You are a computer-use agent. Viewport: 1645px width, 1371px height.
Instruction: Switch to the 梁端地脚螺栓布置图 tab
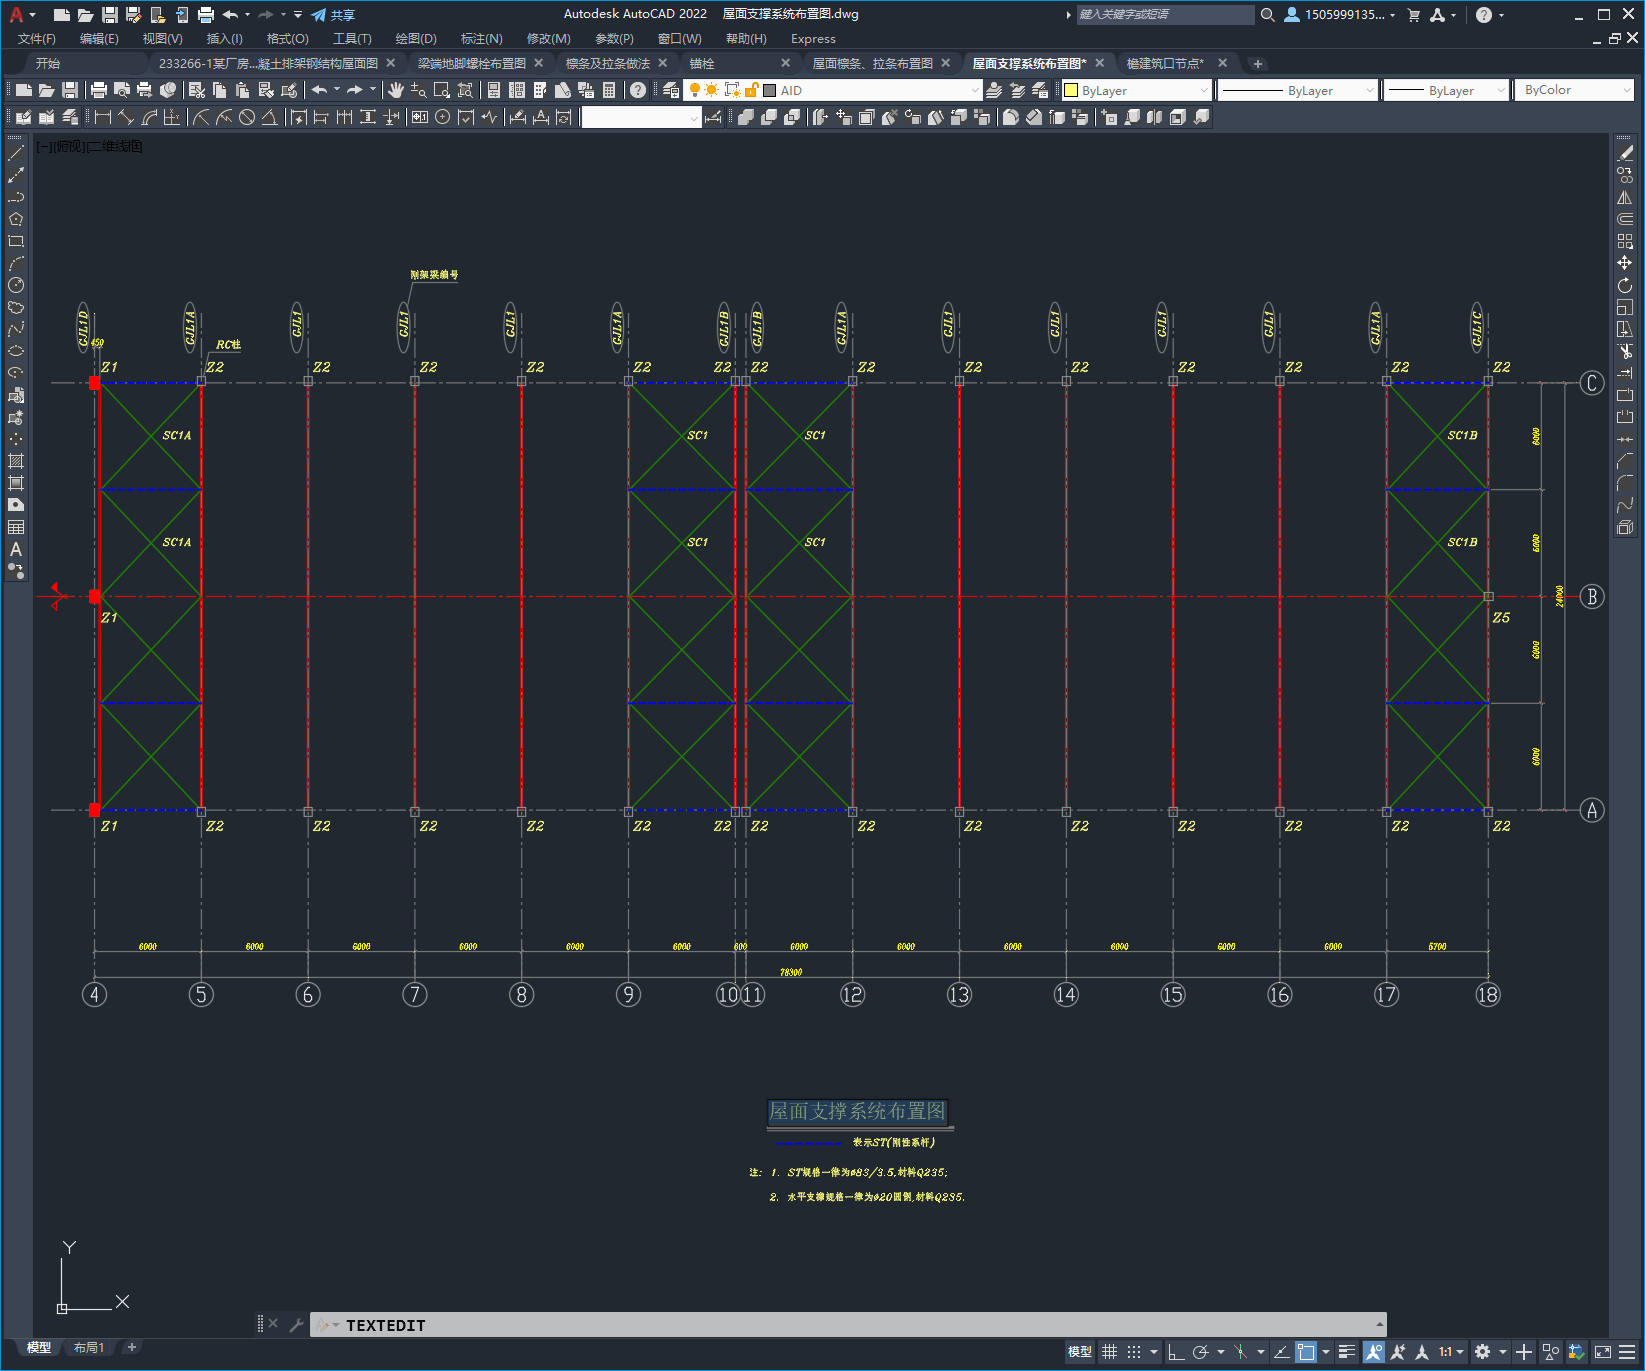click(x=472, y=63)
